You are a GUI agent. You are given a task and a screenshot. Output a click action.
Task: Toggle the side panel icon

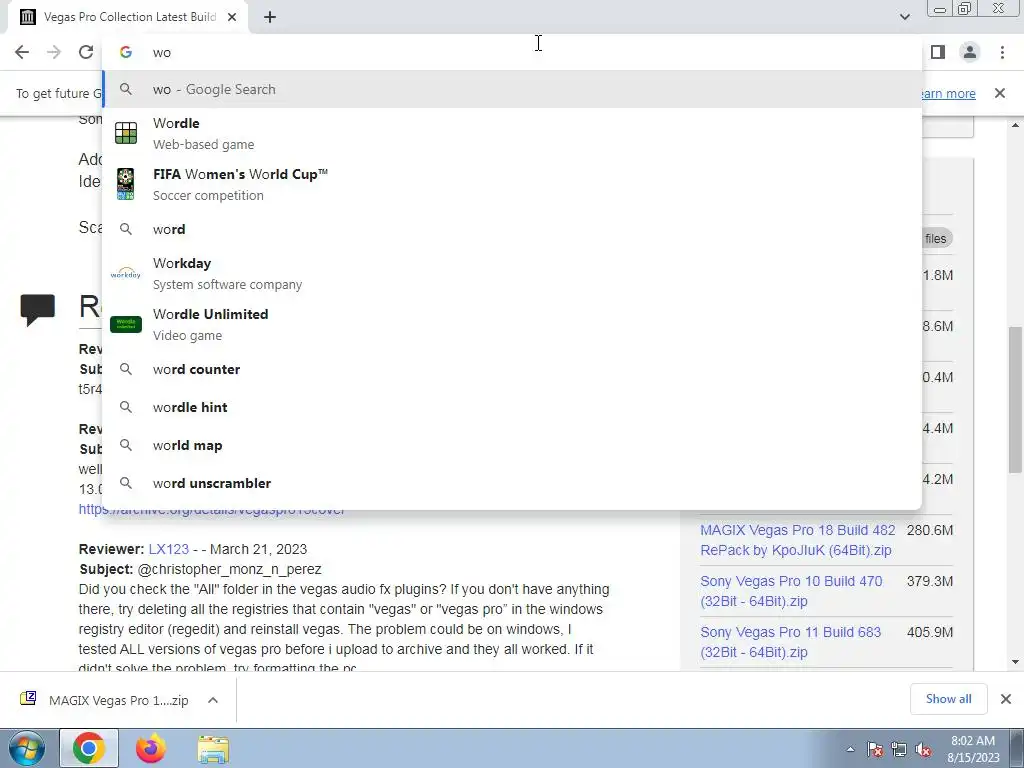(x=938, y=52)
